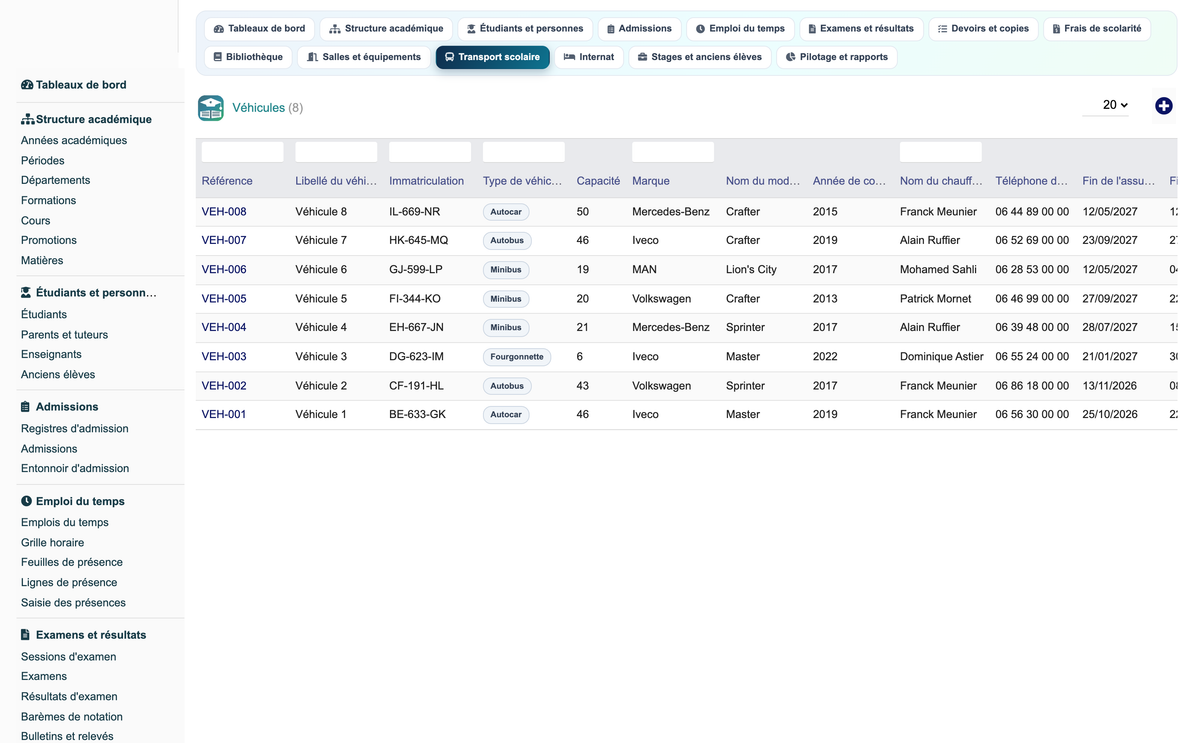Click the Libellé du véhicule filter field

tap(337, 152)
